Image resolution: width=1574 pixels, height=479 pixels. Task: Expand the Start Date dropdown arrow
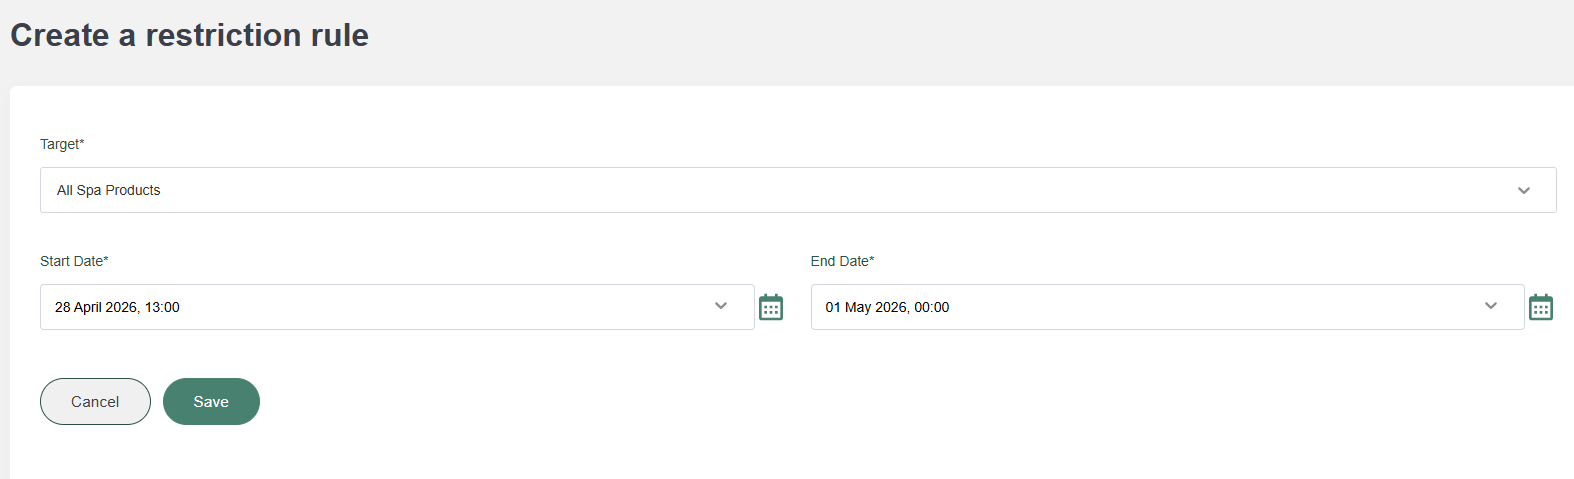[x=721, y=306]
